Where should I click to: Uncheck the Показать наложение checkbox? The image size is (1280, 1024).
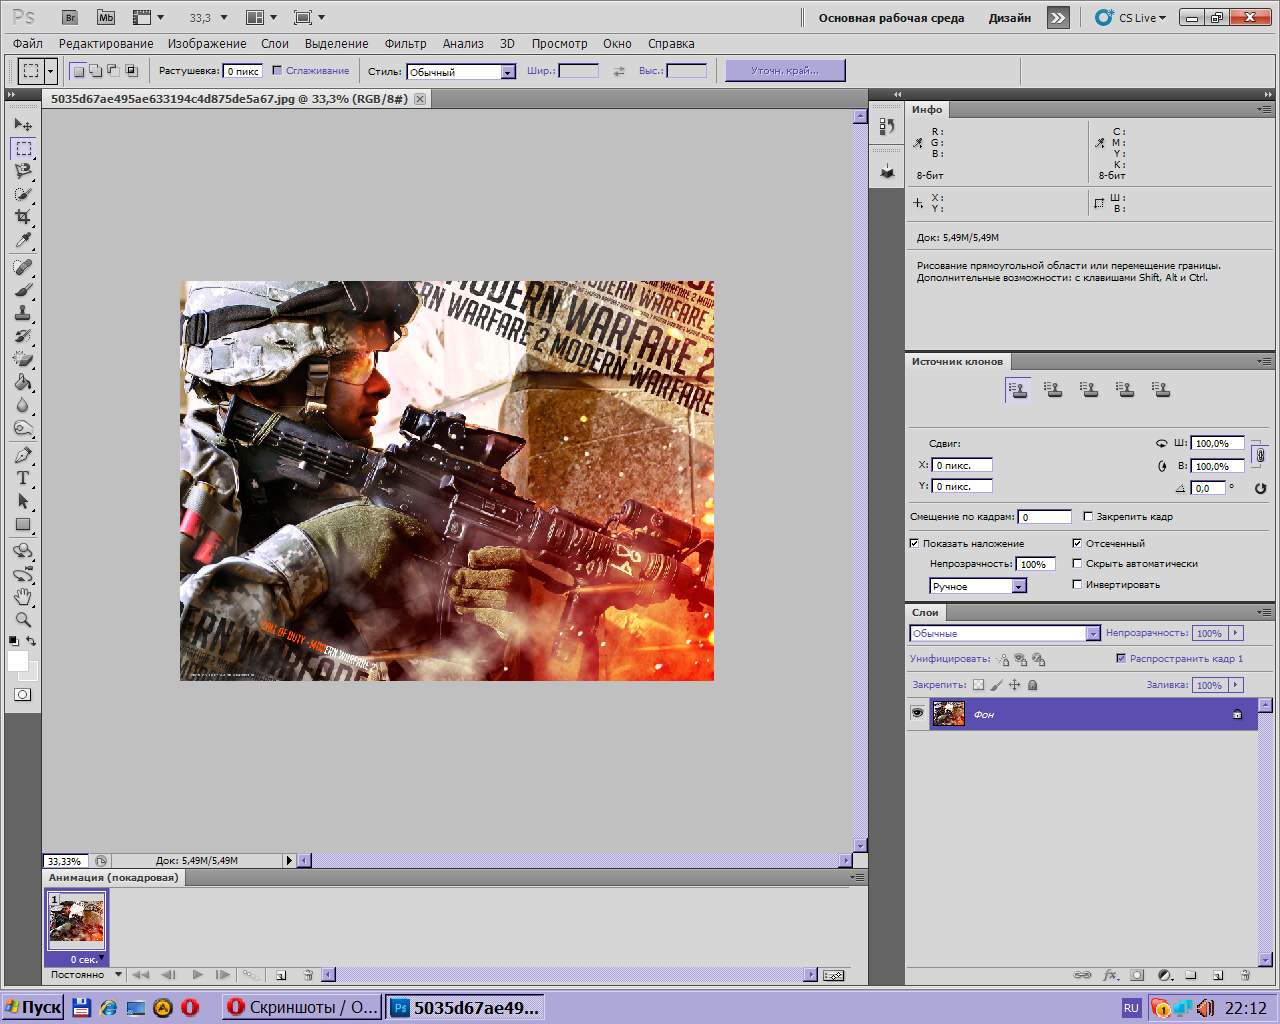914,543
